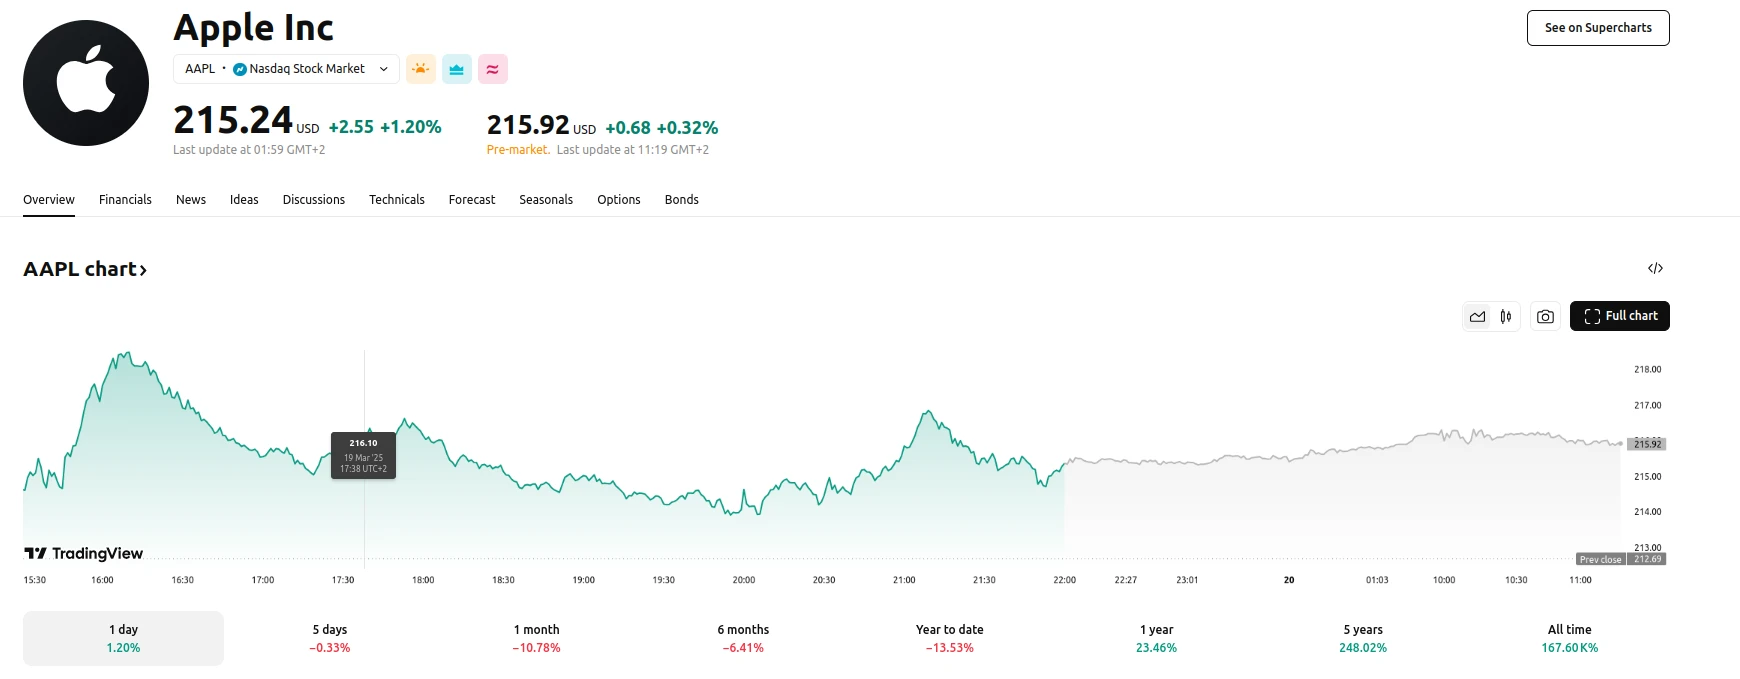Take a chart snapshot with camera icon
Viewport: 1740px width, 679px height.
coord(1544,316)
